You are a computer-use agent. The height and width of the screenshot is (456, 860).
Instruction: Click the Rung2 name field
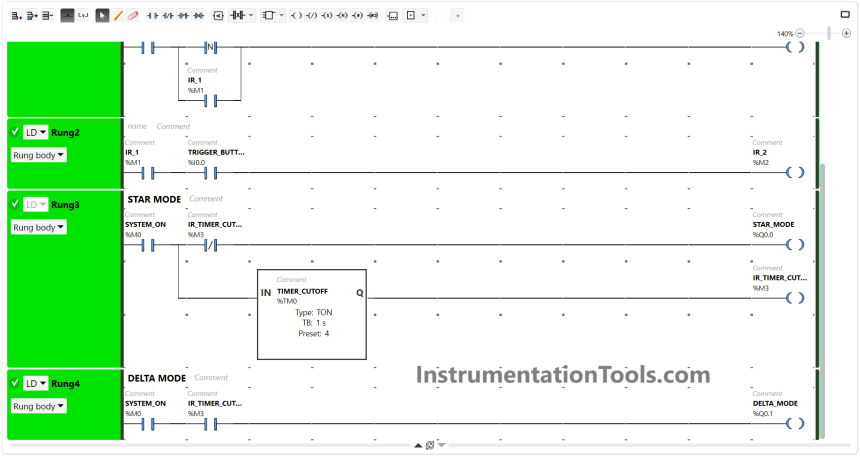pos(137,126)
